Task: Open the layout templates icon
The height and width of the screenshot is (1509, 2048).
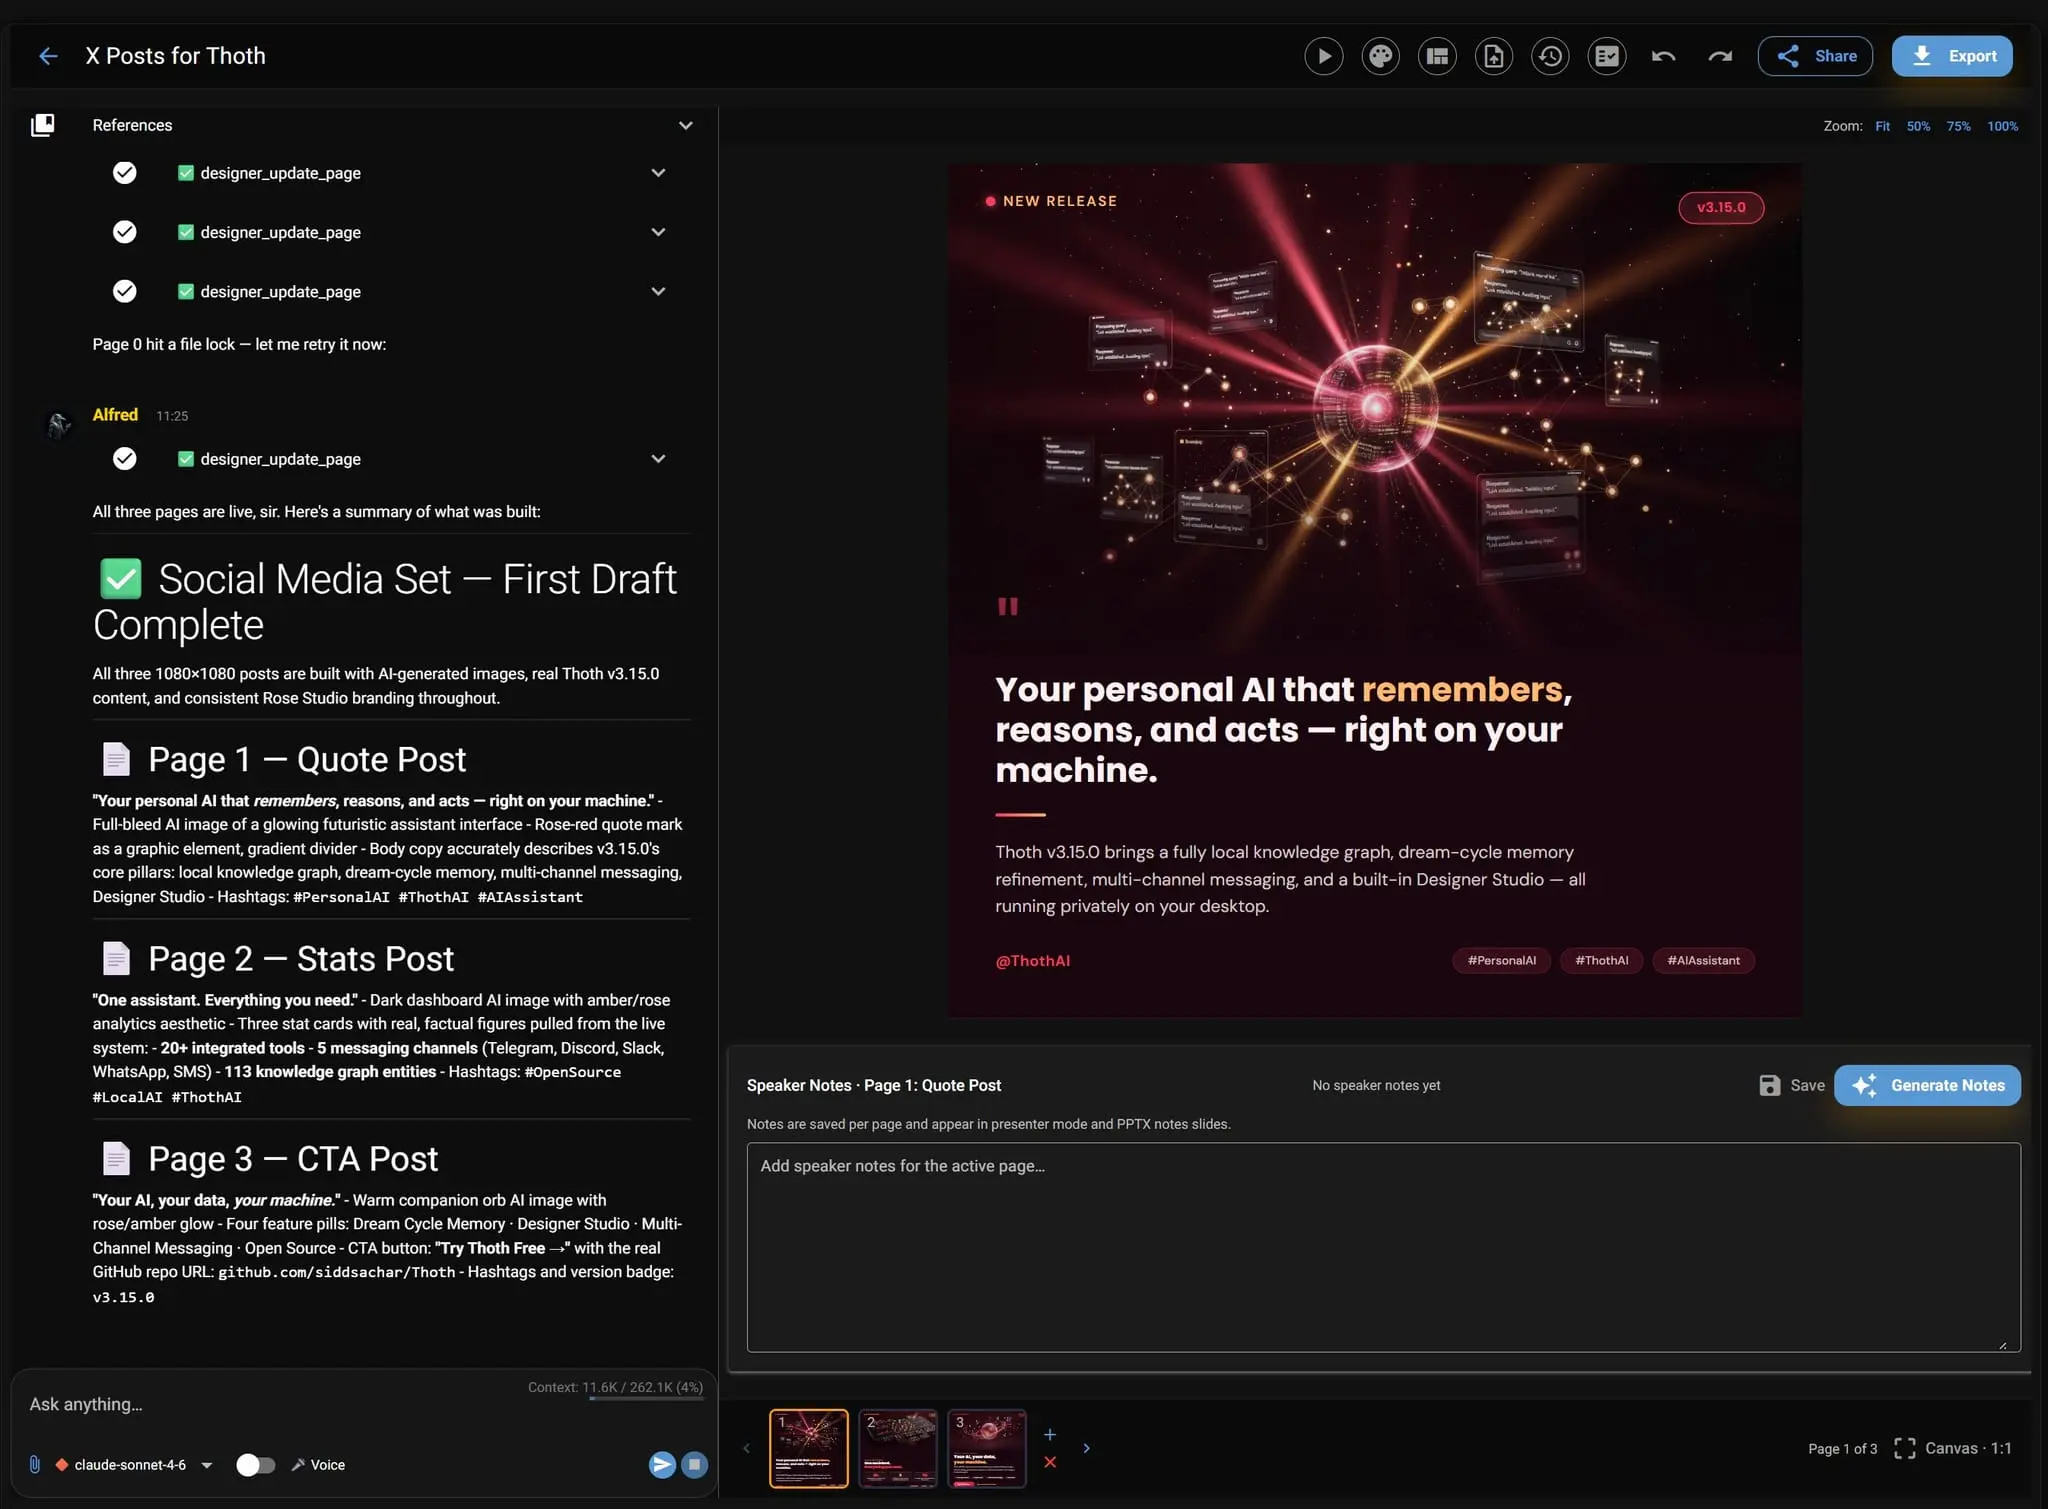Action: 1437,56
